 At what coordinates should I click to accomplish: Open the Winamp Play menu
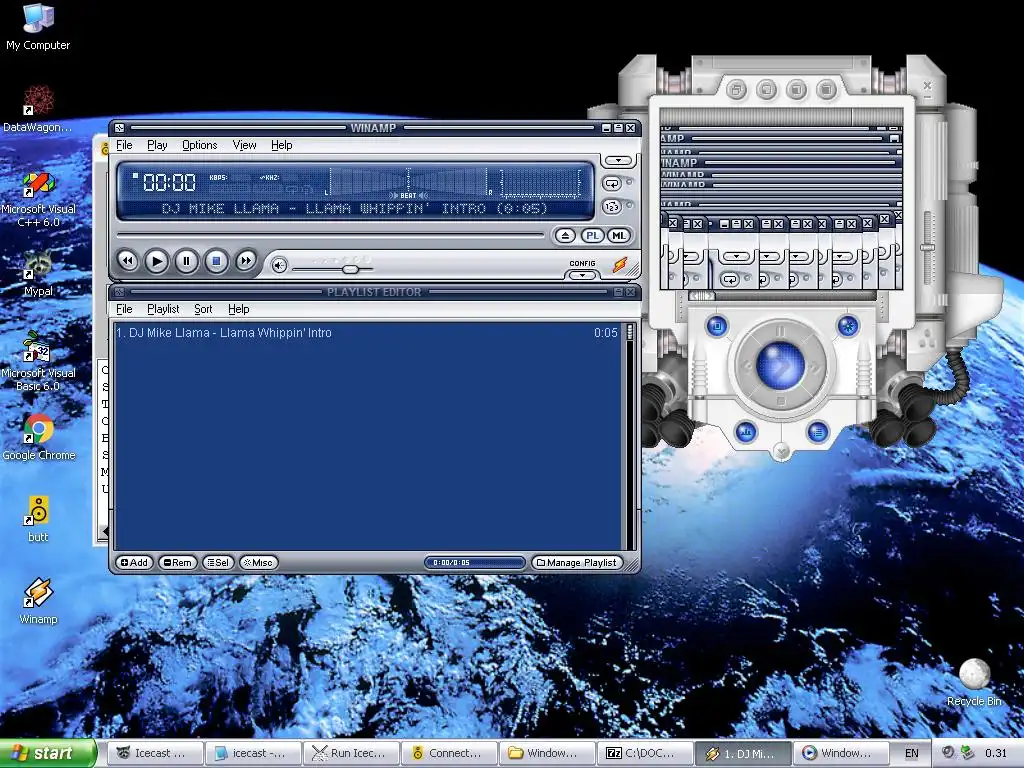click(157, 145)
